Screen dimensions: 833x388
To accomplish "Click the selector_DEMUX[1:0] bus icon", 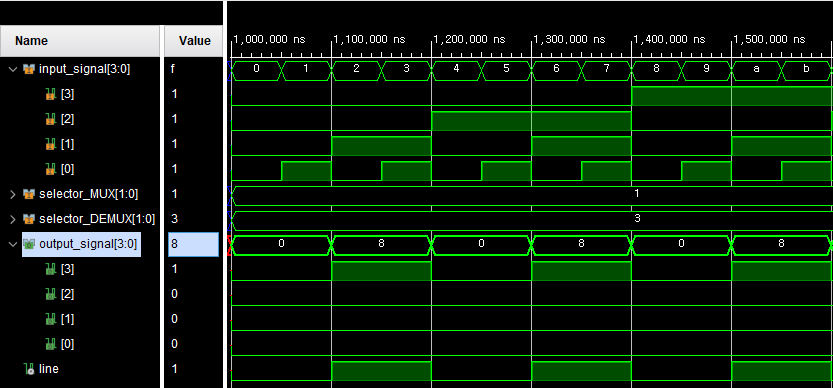I will click(x=29, y=219).
